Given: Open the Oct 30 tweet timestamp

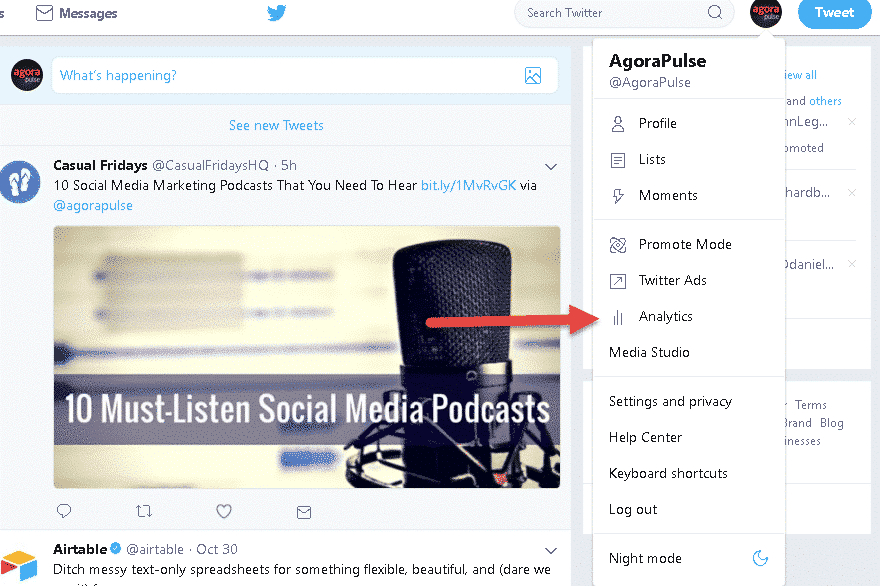Looking at the screenshot, I should tap(217, 549).
